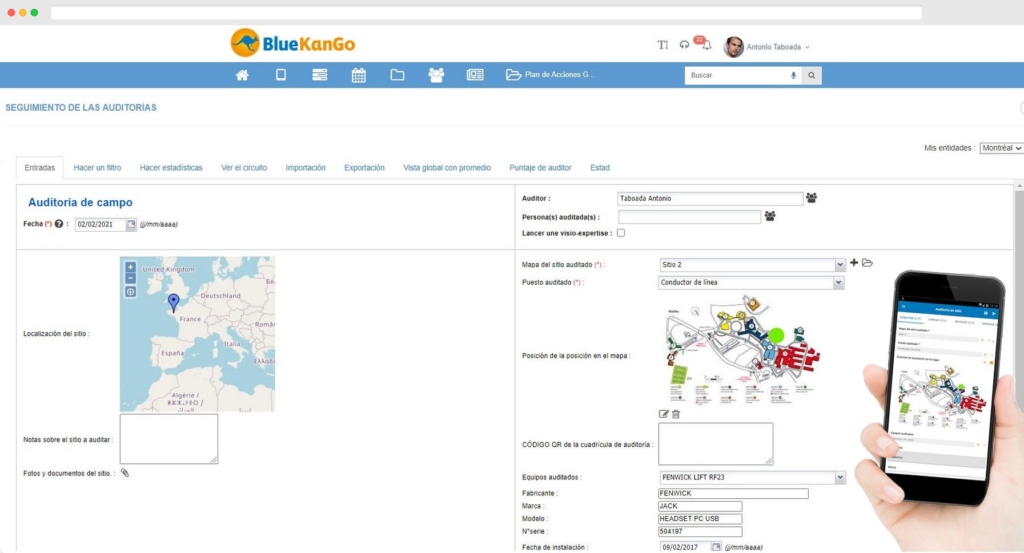The width and height of the screenshot is (1024, 553).
Task: Click the microphone icon in search
Action: [x=793, y=76]
